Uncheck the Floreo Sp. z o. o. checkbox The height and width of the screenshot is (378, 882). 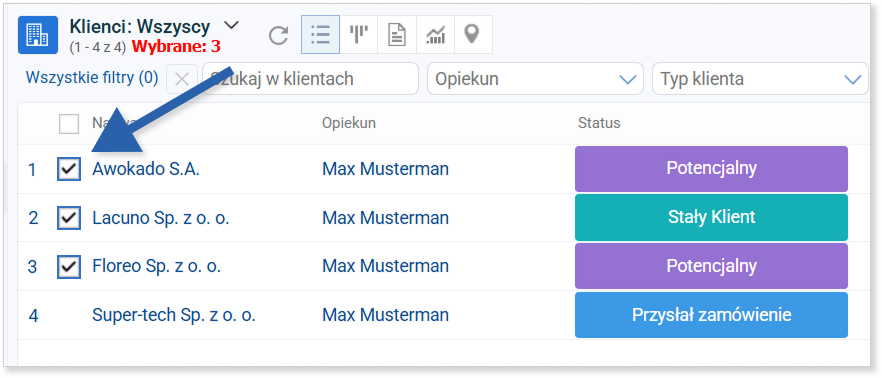click(69, 266)
